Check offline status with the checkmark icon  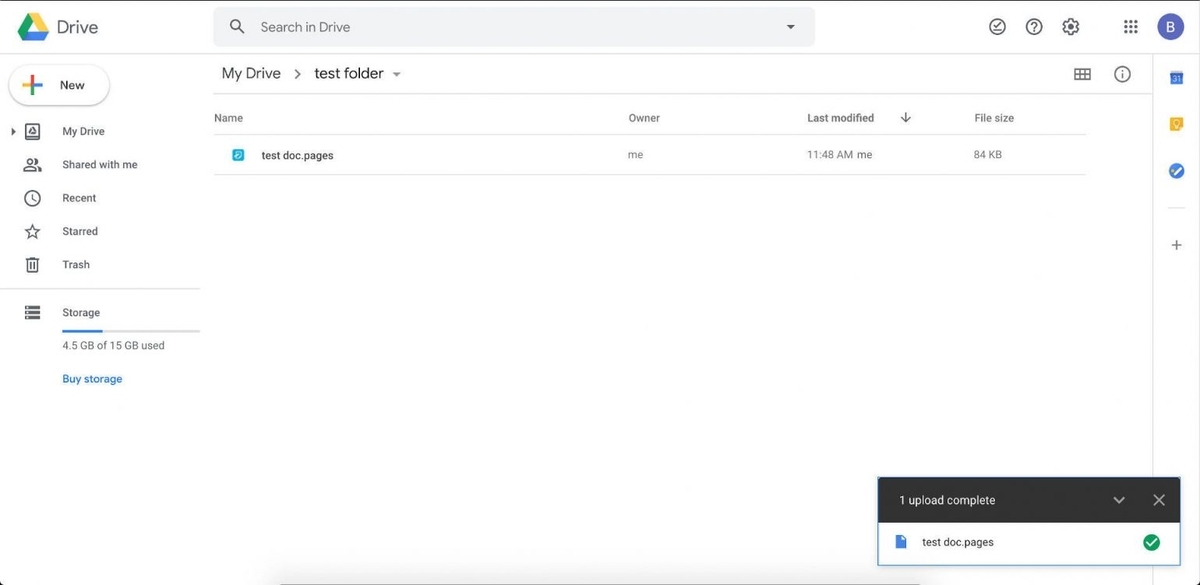click(997, 26)
